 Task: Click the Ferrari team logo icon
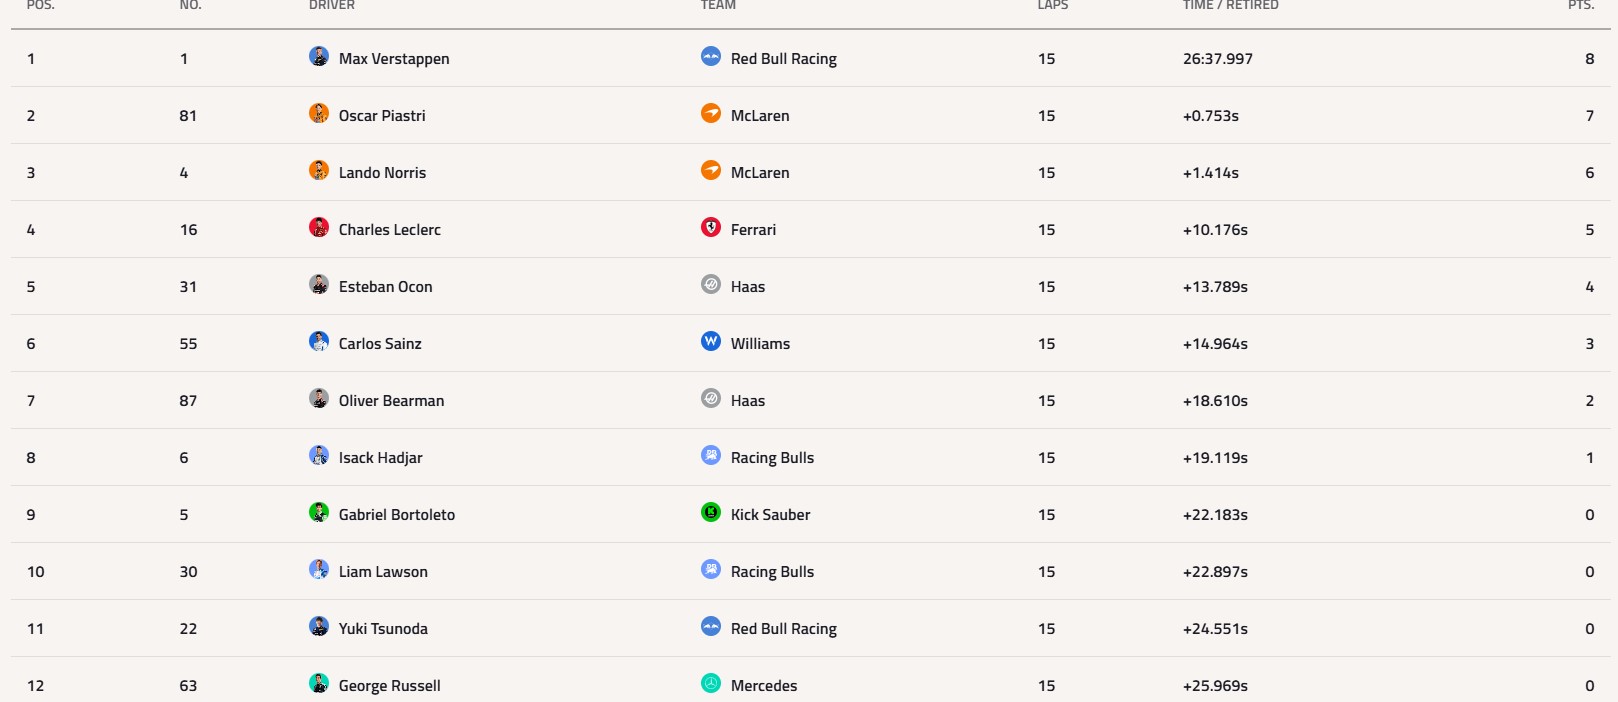tap(711, 228)
